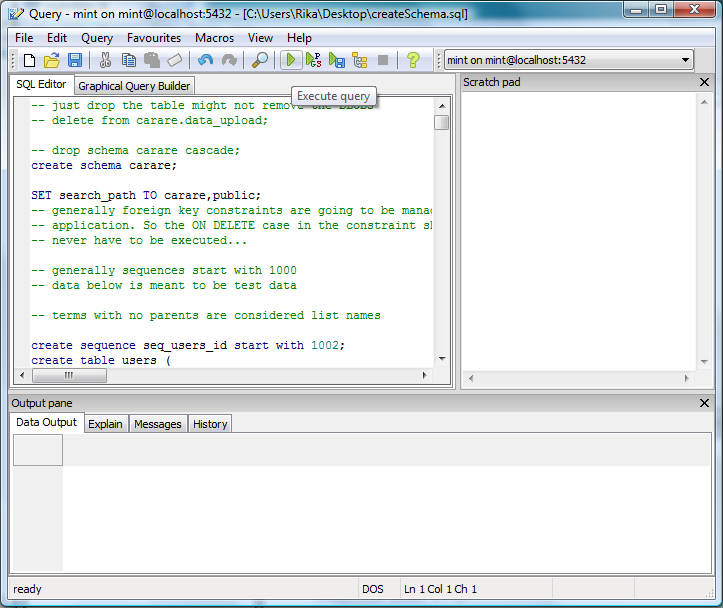Open the Help menu
This screenshot has width=723, height=608.
coord(299,38)
